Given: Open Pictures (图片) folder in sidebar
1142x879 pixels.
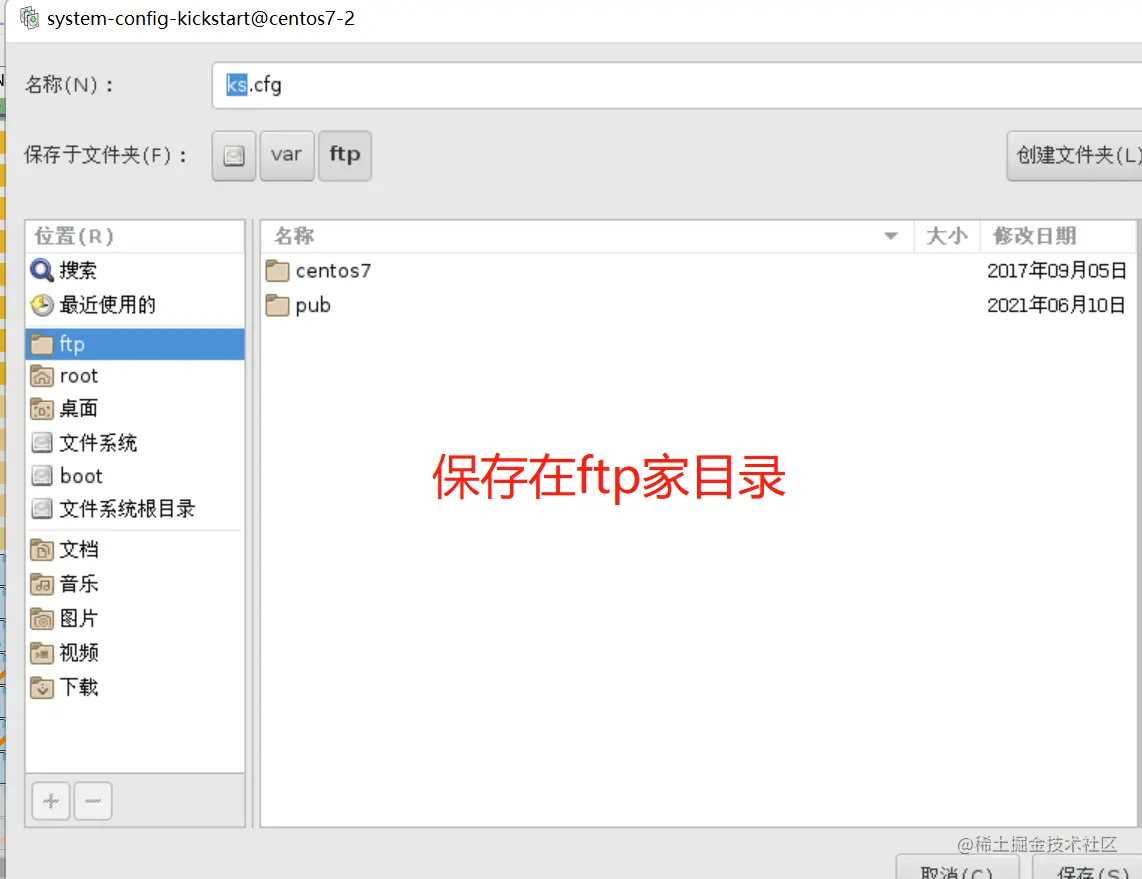Looking at the screenshot, I should 135,618.
